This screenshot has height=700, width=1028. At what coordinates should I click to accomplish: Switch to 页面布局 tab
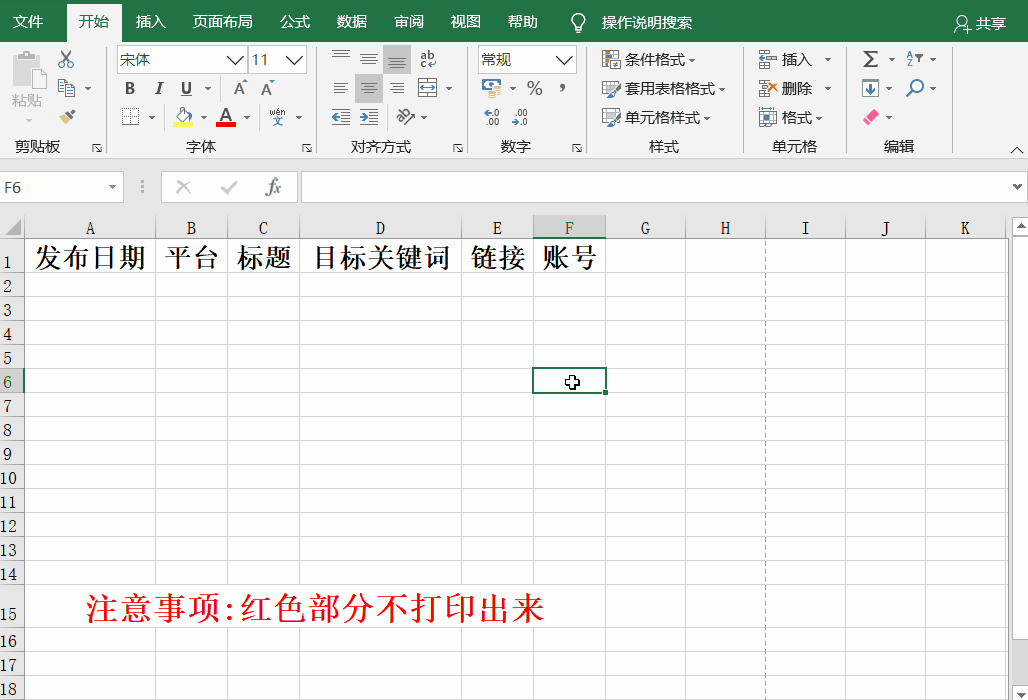pos(223,22)
